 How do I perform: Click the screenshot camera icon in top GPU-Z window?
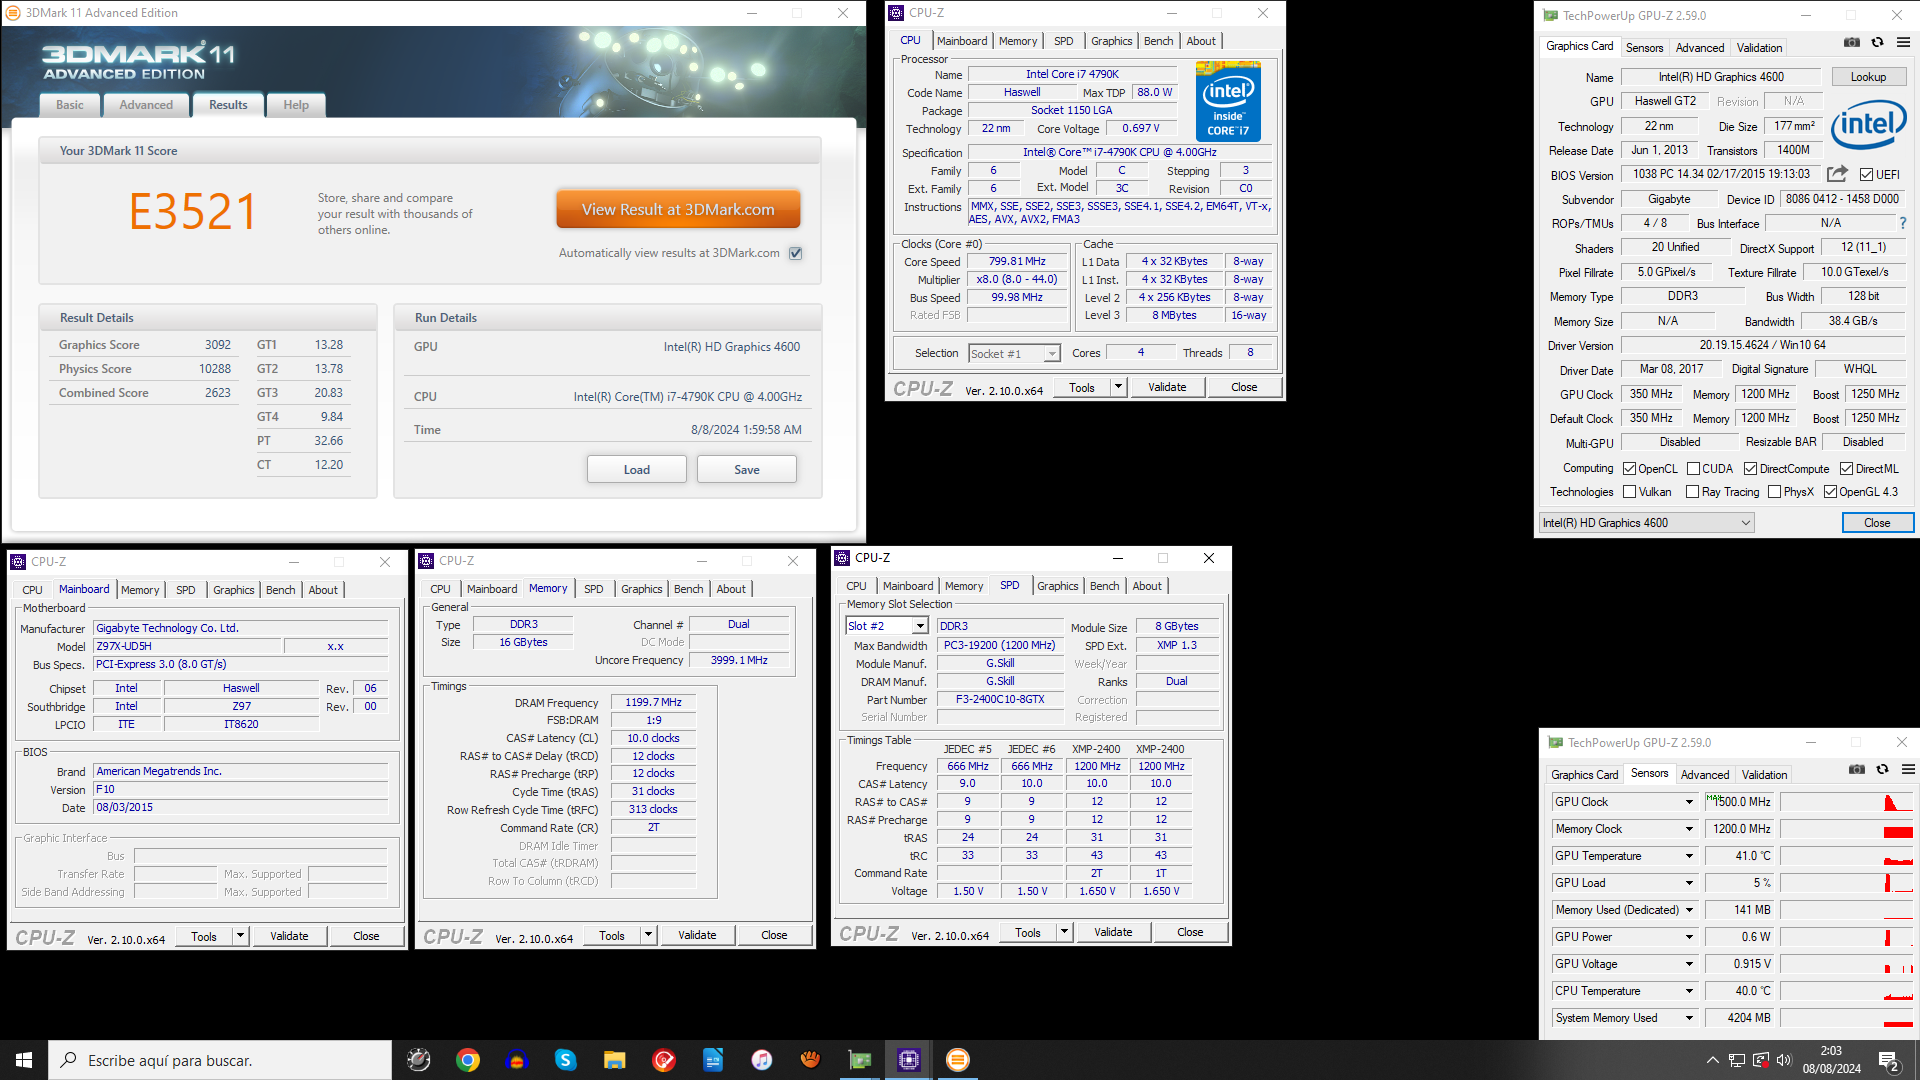click(1852, 42)
